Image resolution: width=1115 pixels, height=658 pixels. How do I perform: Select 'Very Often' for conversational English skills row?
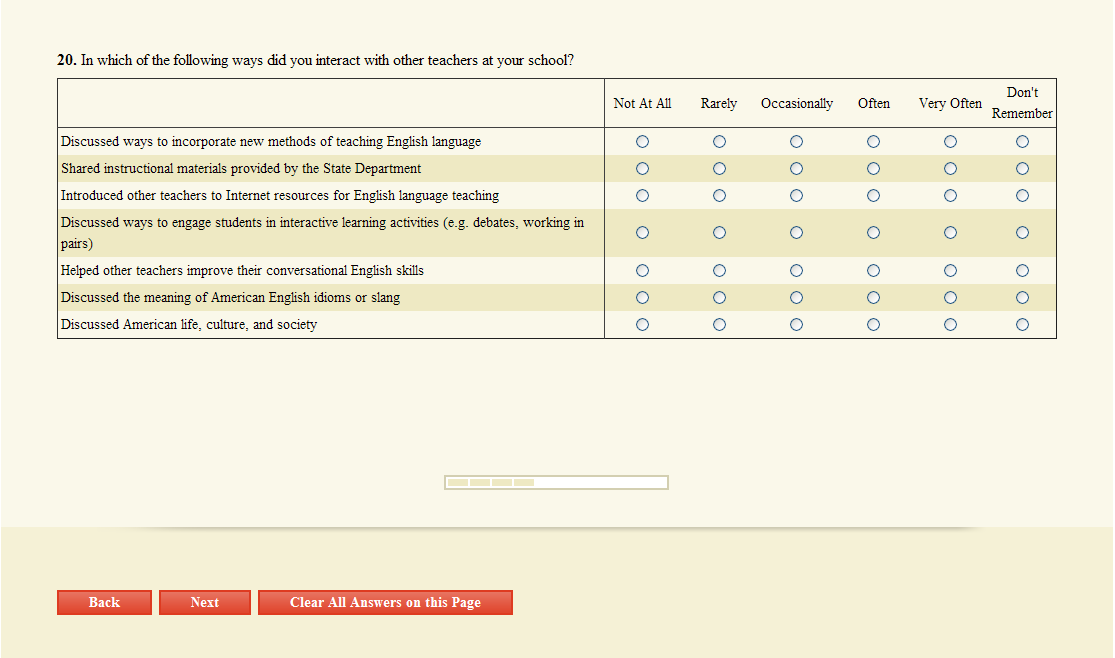pyautogui.click(x=950, y=271)
